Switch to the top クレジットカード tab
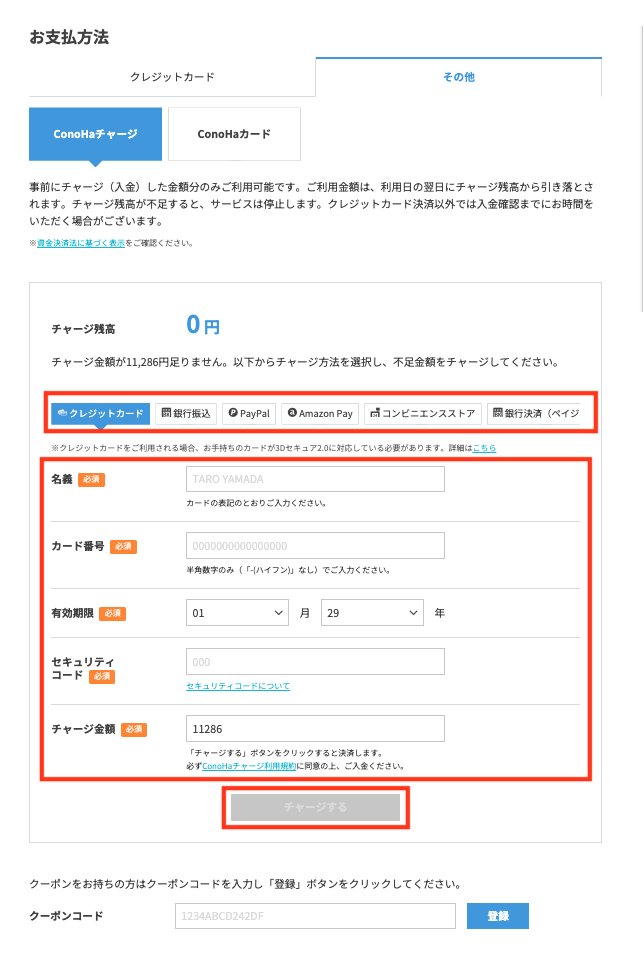The image size is (644, 955). click(x=172, y=77)
